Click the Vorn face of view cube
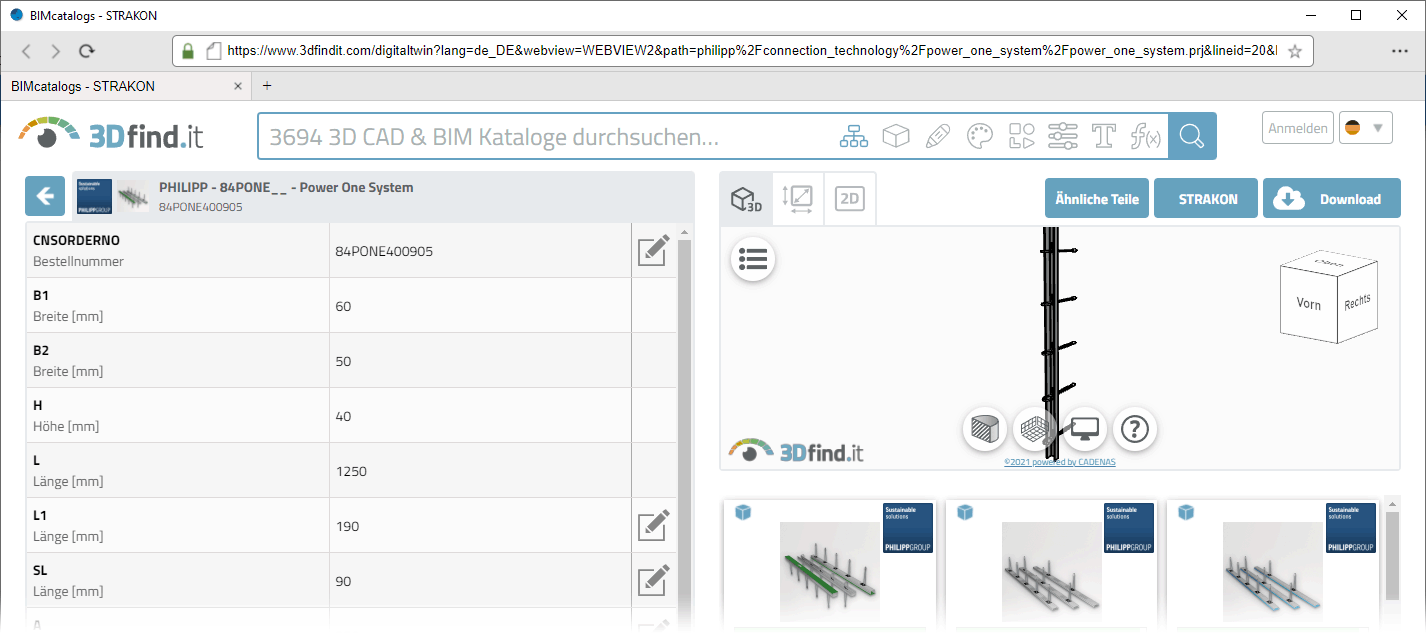 tap(1308, 304)
